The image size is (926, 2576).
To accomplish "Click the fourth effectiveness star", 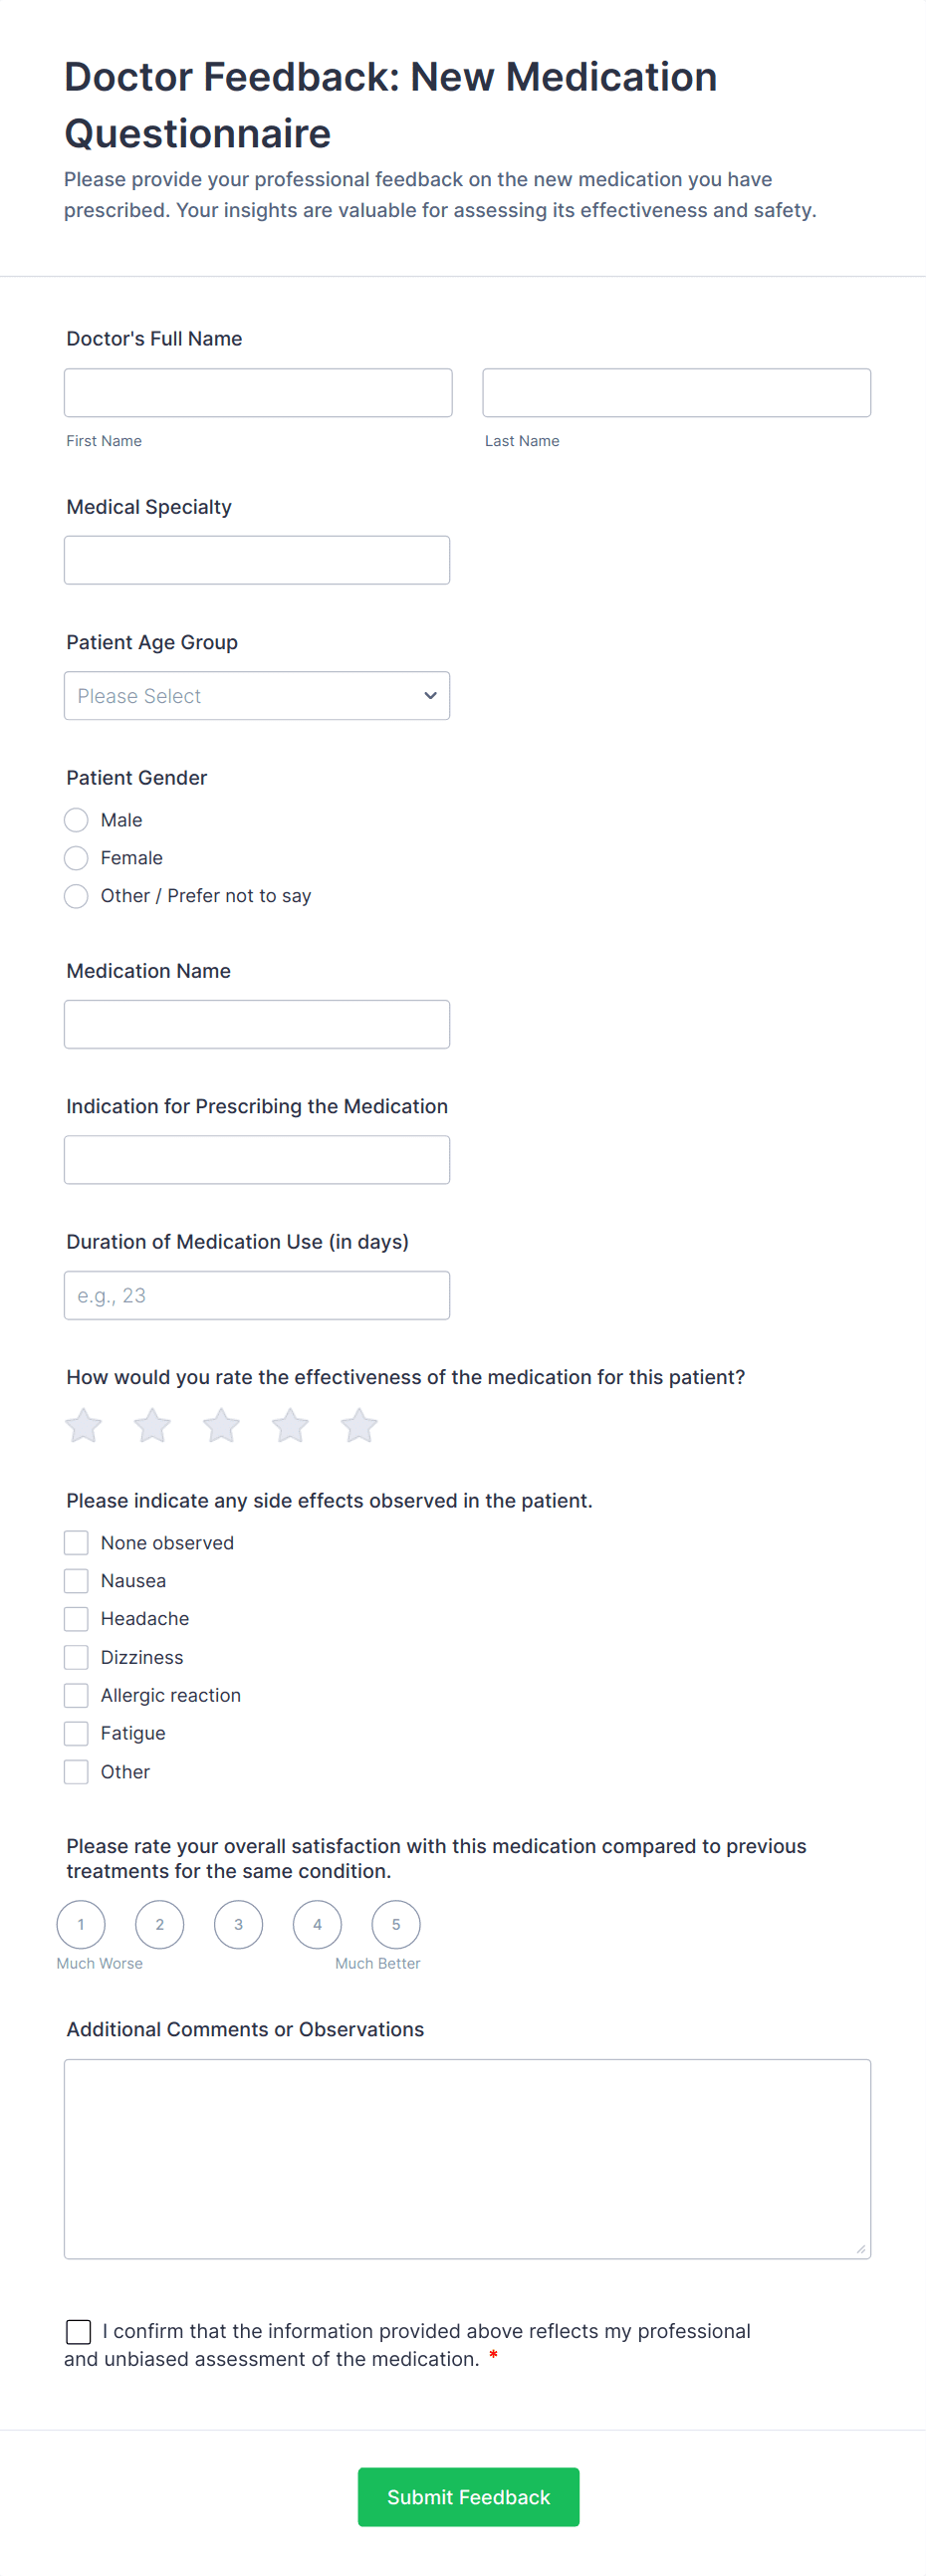I will pyautogui.click(x=289, y=1424).
